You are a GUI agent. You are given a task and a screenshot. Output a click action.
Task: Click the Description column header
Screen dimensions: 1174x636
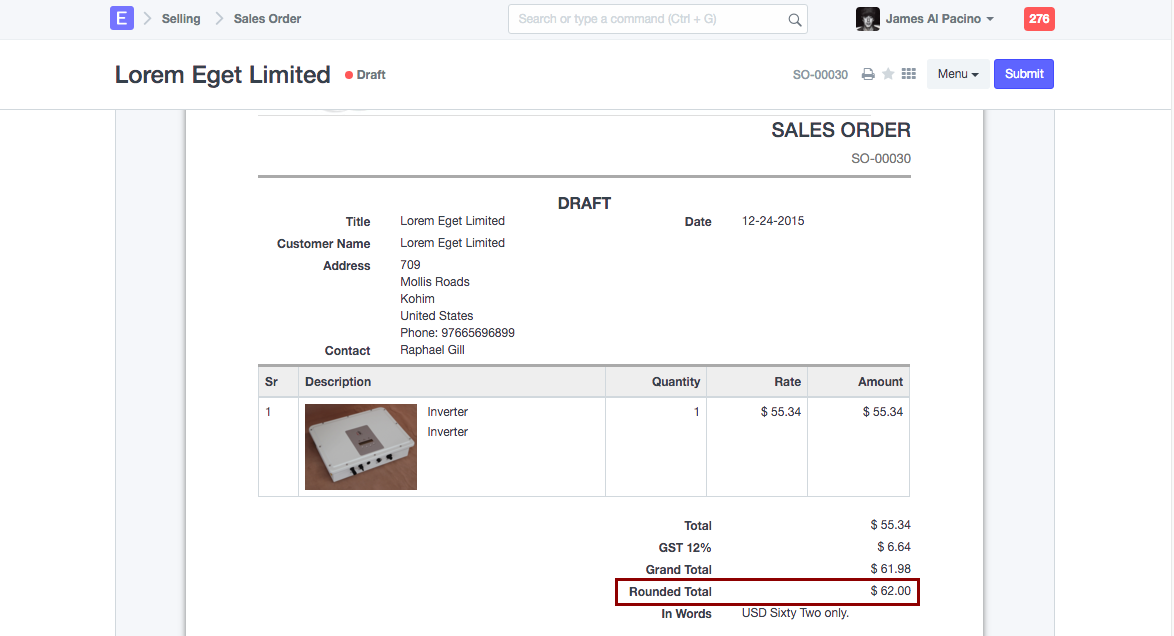click(x=338, y=382)
